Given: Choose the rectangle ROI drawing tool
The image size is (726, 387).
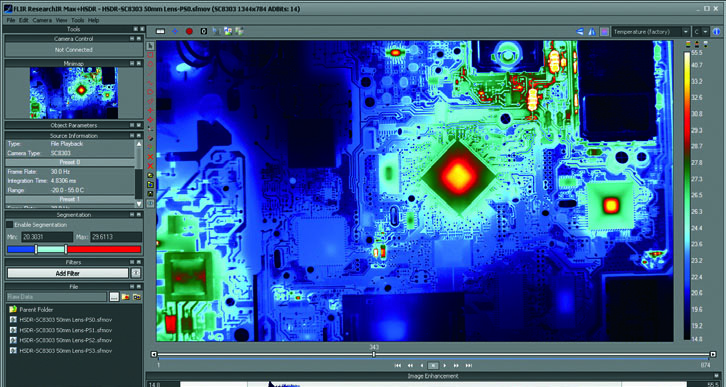Looking at the screenshot, I should (x=150, y=55).
